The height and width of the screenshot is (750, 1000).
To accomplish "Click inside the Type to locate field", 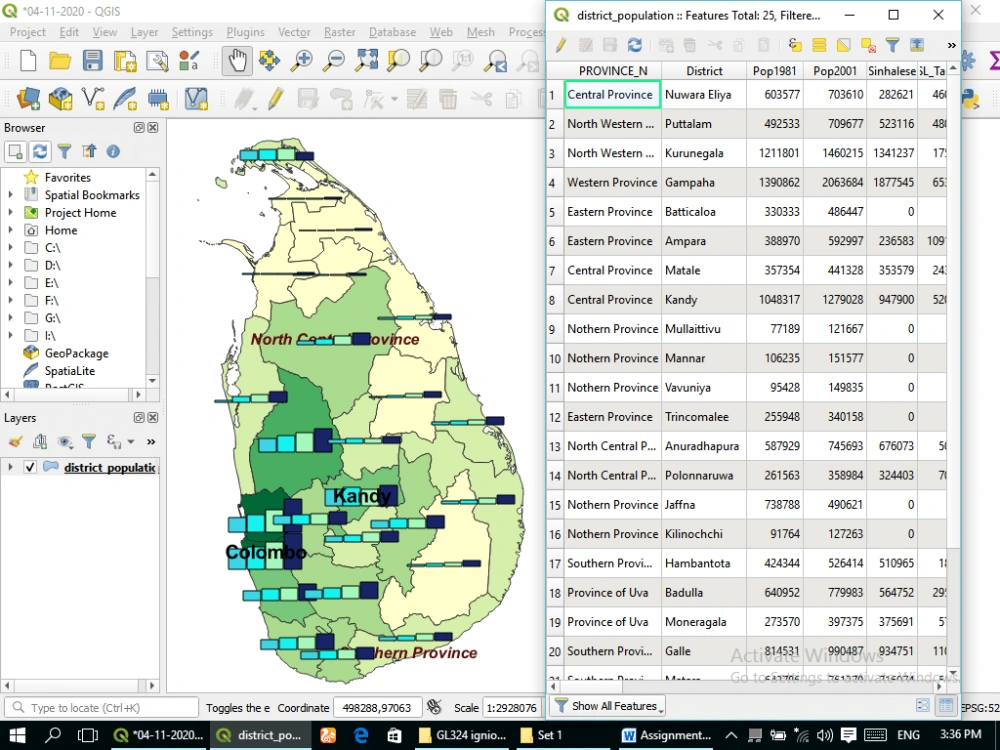I will pyautogui.click(x=100, y=707).
